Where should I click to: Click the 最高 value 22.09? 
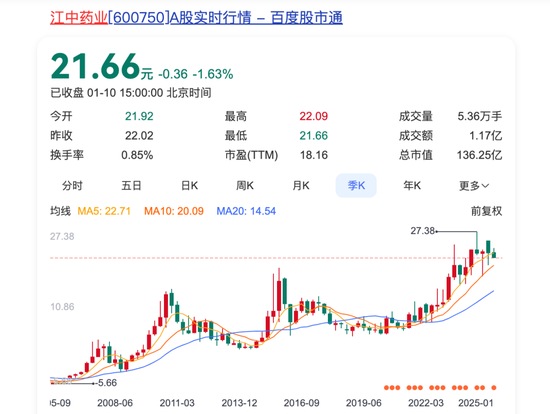(x=314, y=116)
